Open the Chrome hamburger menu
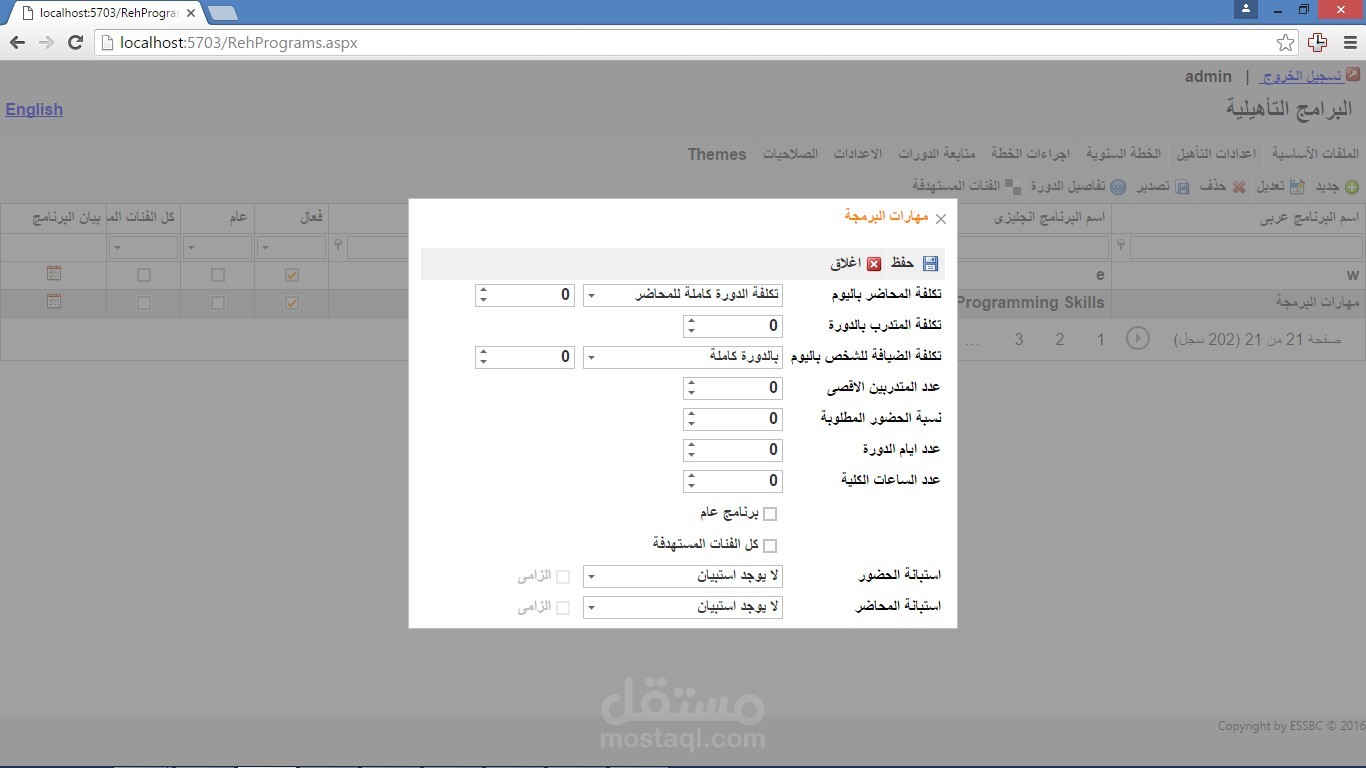The image size is (1366, 768). click(x=1349, y=43)
